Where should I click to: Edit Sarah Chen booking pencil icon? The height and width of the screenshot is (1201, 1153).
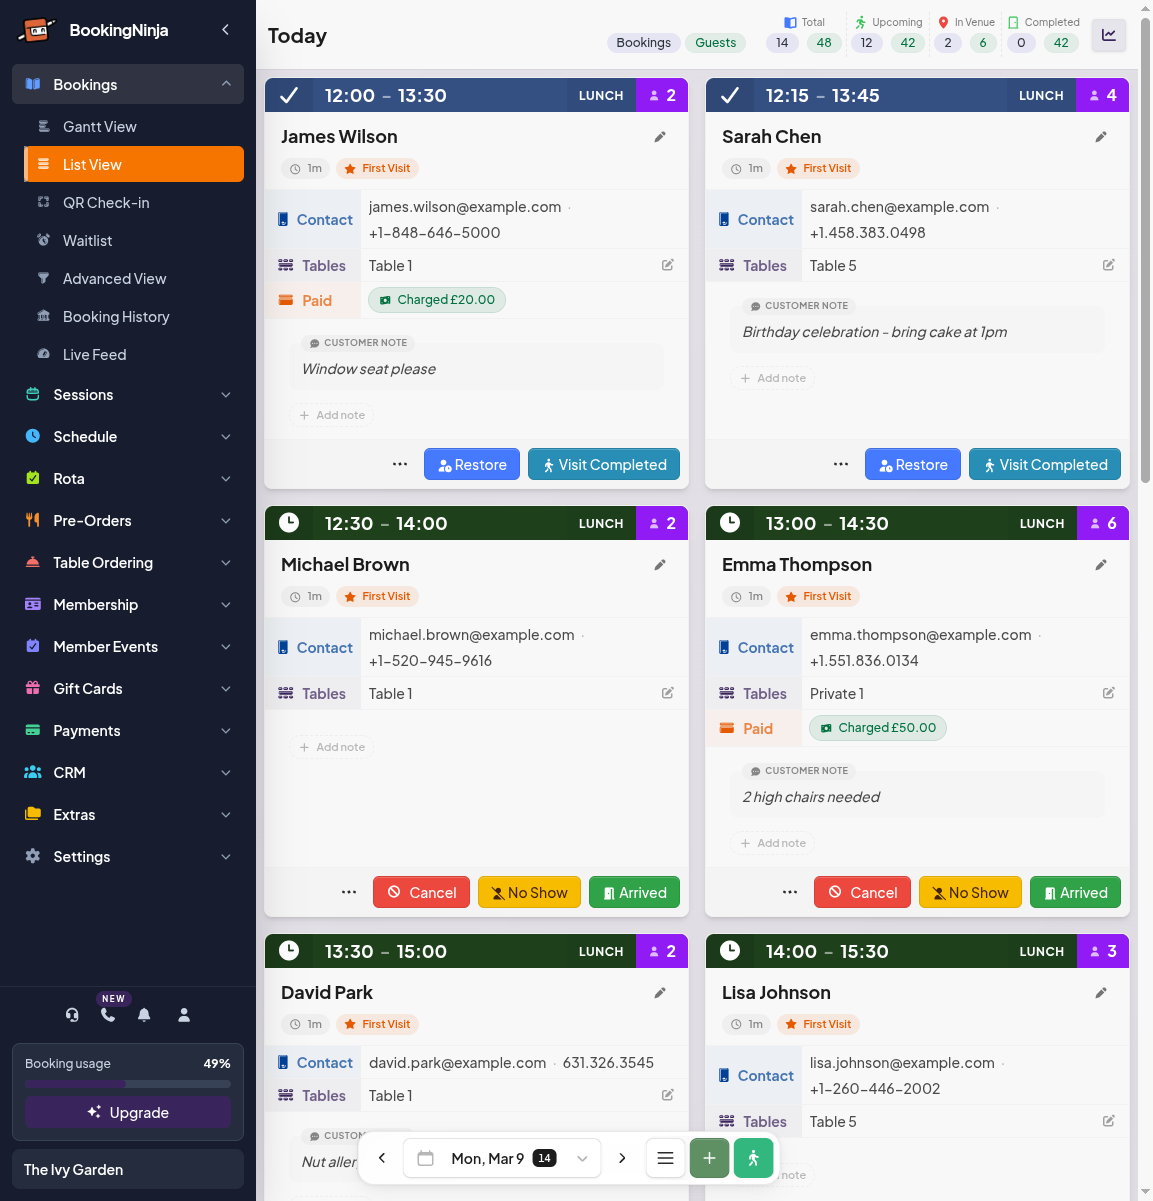1101,137
